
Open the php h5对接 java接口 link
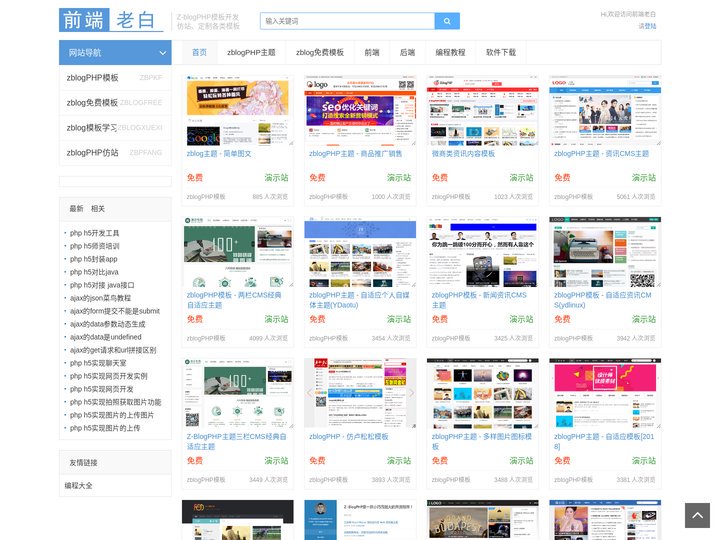click(x=102, y=285)
